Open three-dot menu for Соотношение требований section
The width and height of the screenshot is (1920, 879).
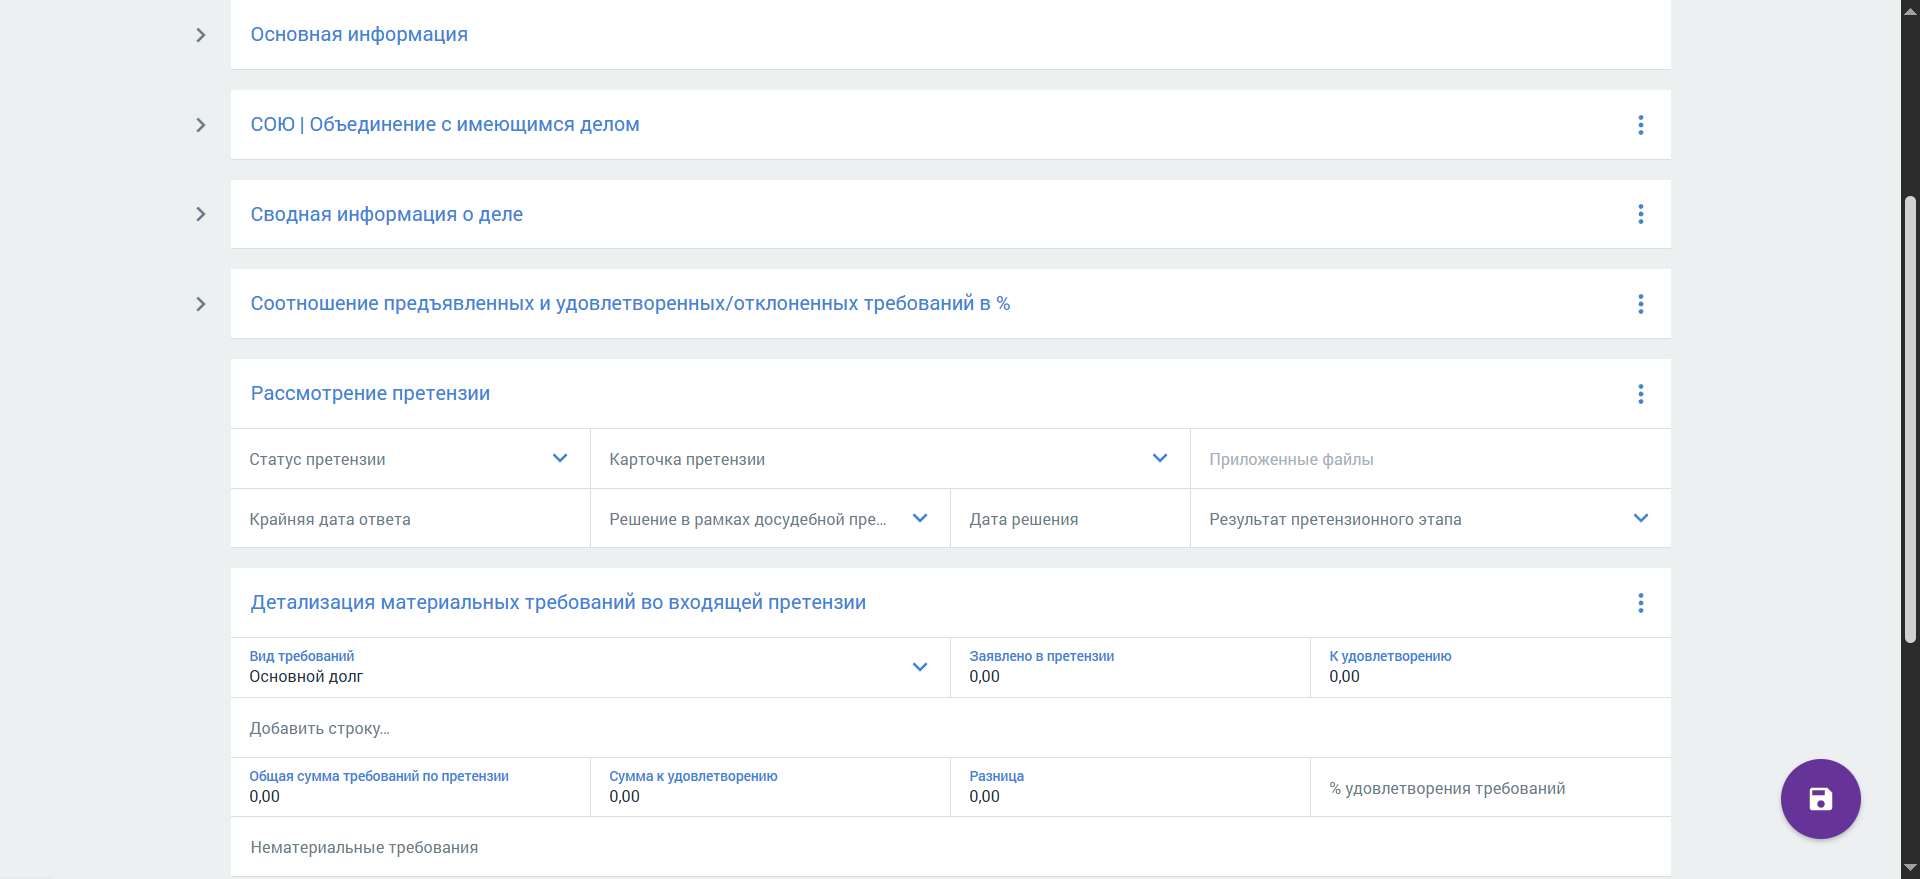[x=1640, y=304]
